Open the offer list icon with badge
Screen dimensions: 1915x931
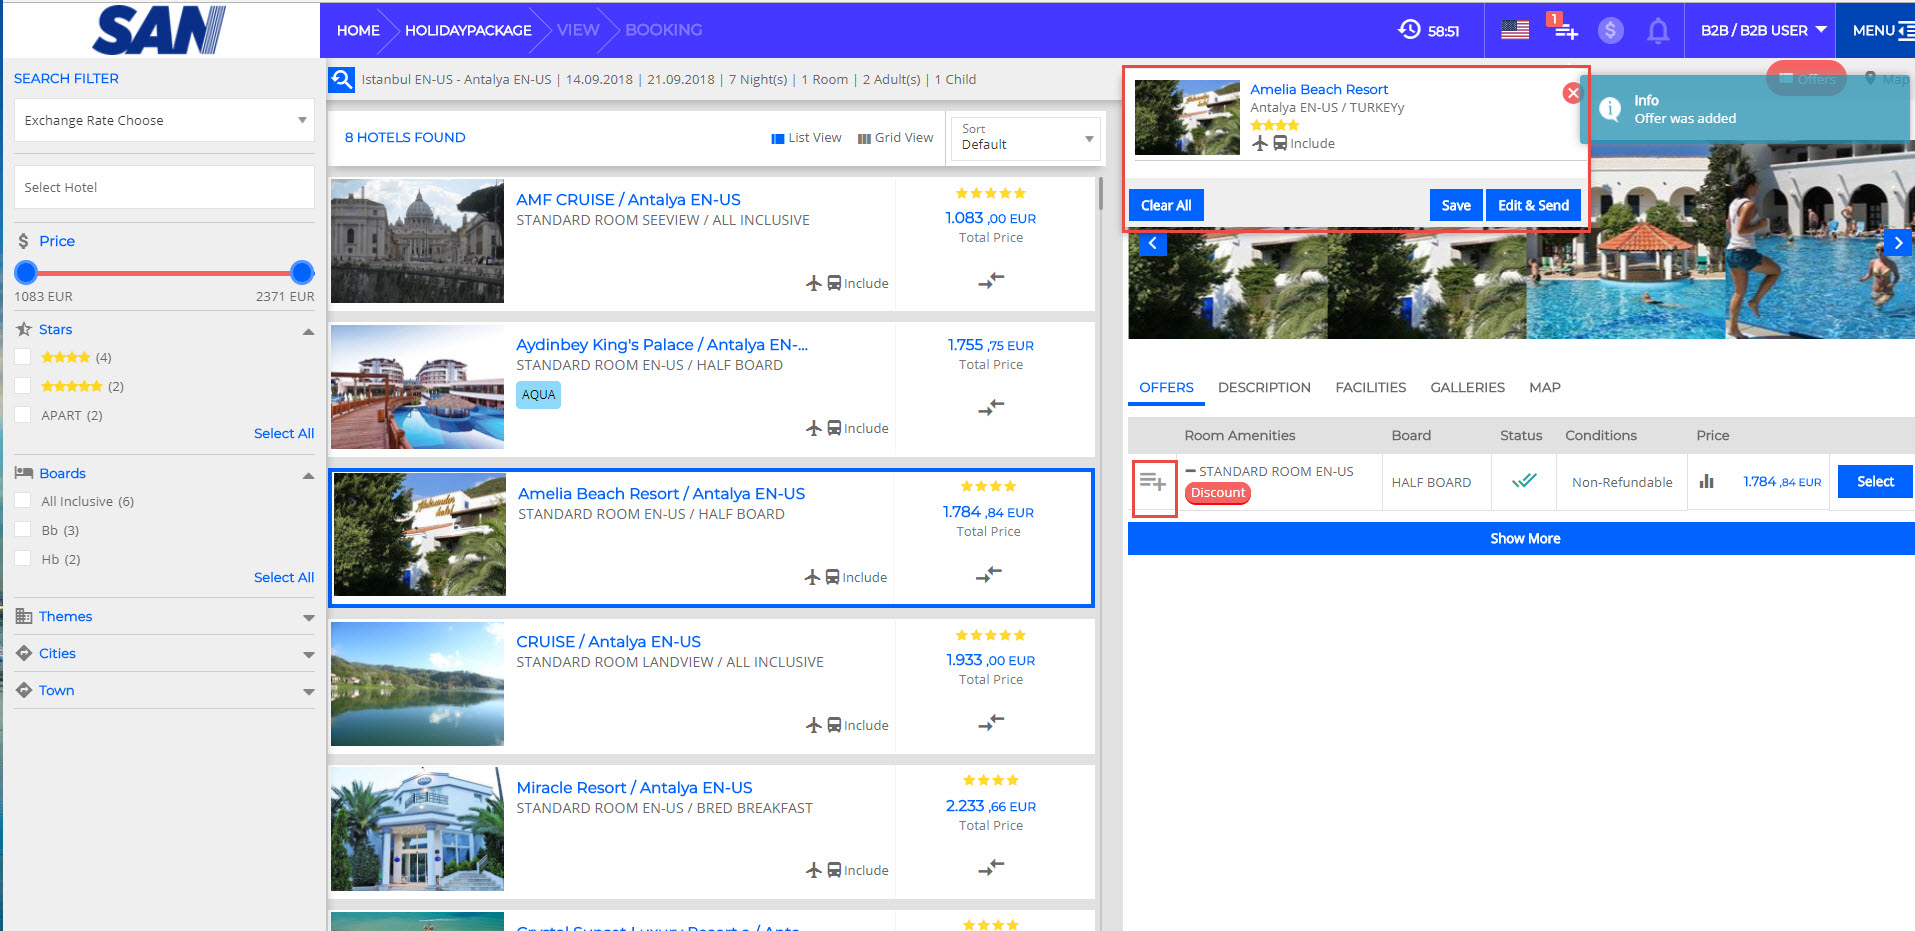tap(1562, 28)
